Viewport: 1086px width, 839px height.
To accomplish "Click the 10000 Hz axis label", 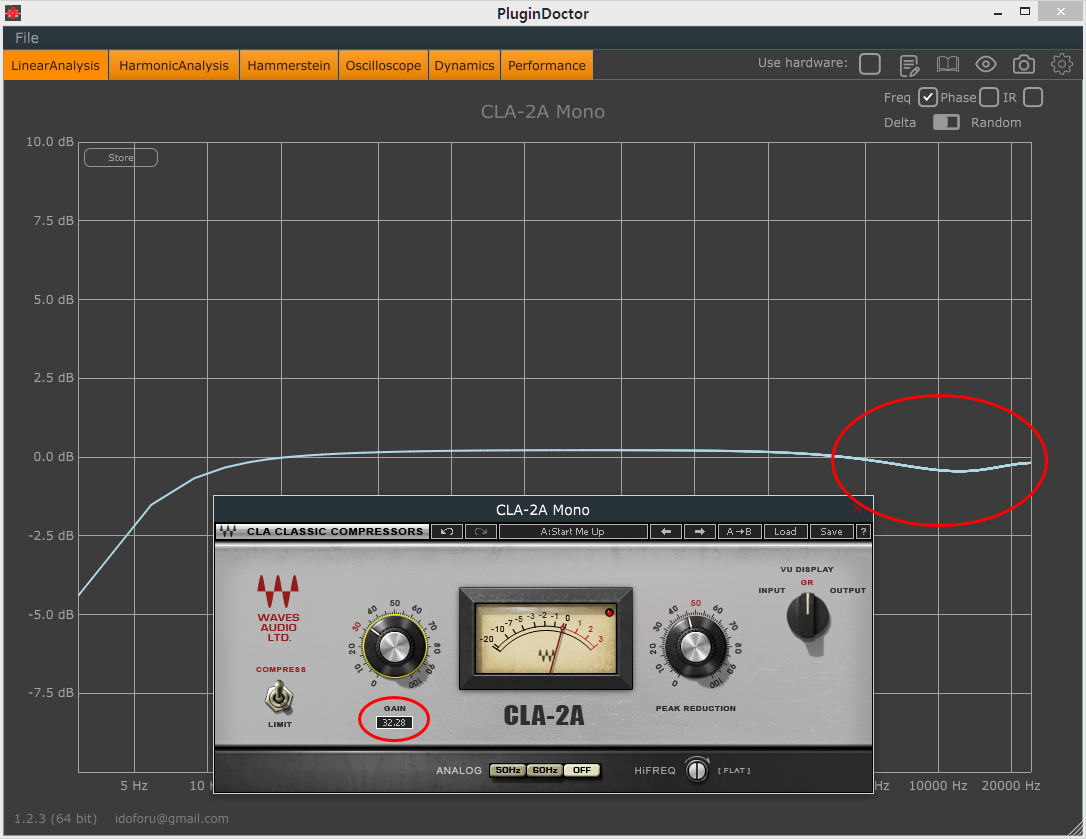I will tap(938, 786).
